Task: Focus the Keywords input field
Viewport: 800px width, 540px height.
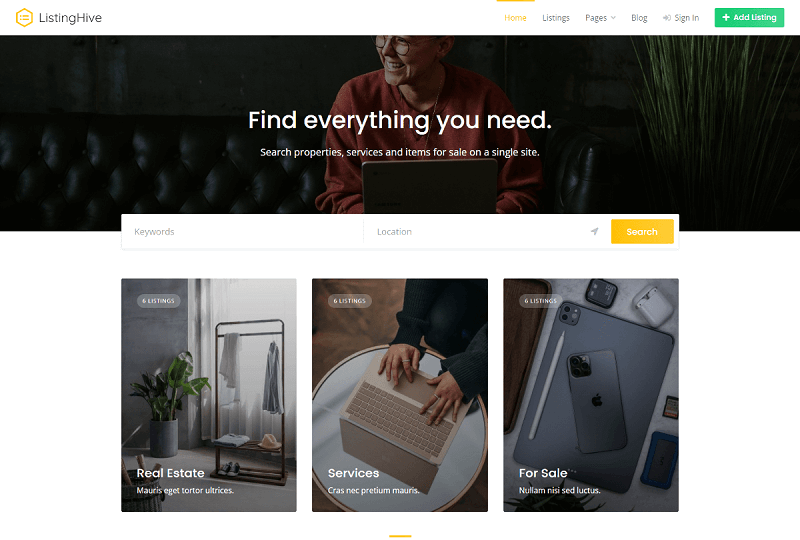Action: (242, 232)
